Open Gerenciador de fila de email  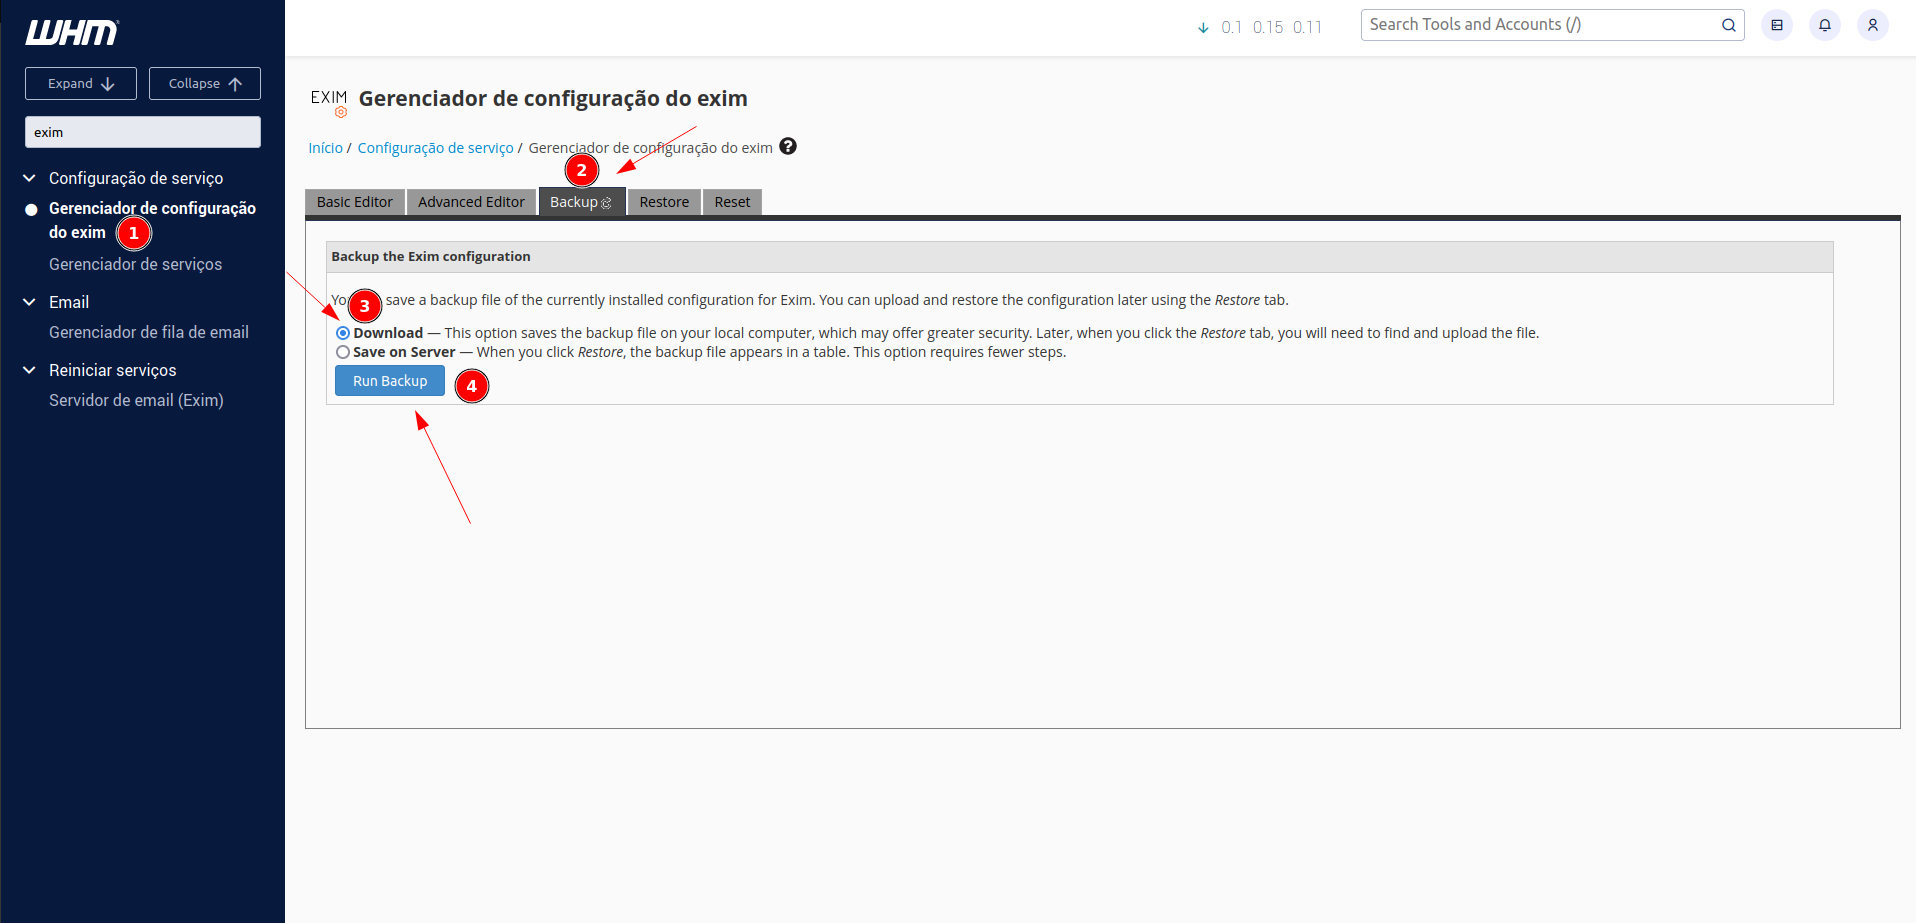point(149,332)
